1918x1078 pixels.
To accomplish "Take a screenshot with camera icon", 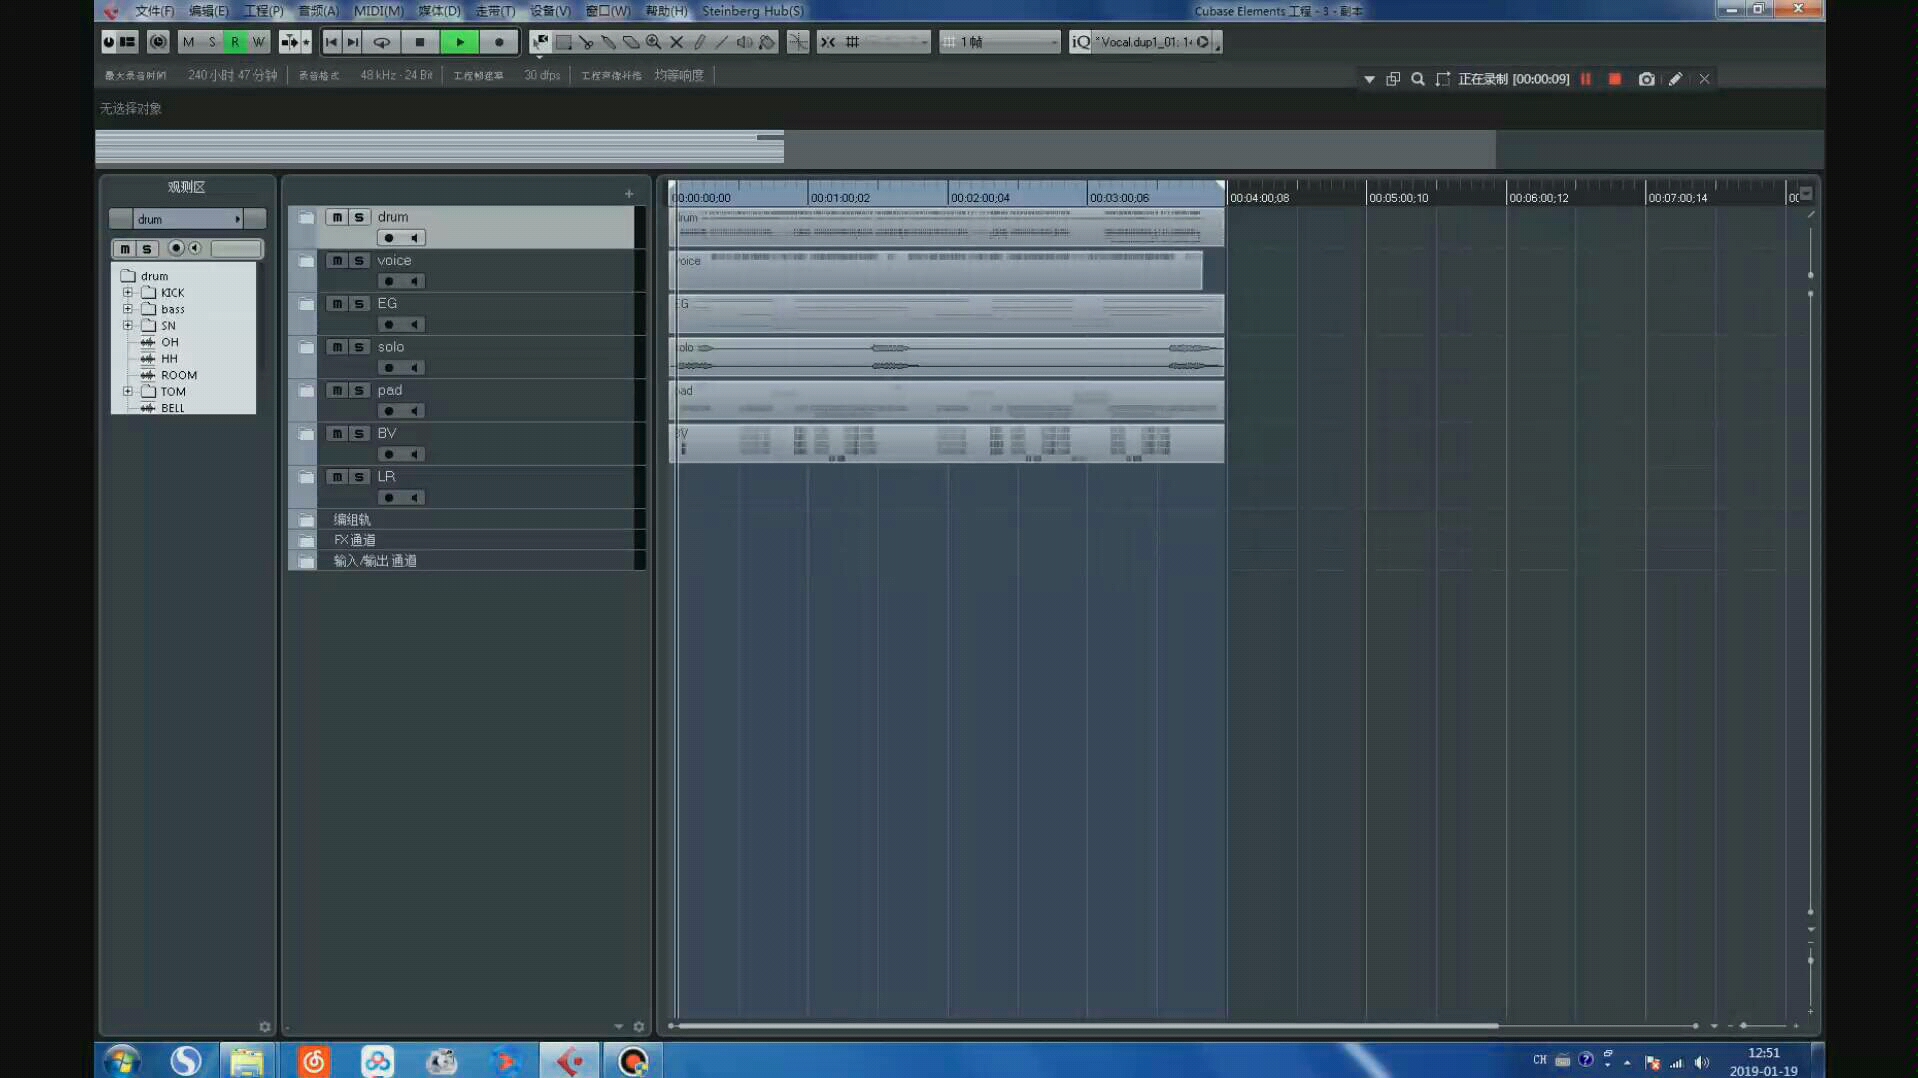I will click(x=1647, y=79).
